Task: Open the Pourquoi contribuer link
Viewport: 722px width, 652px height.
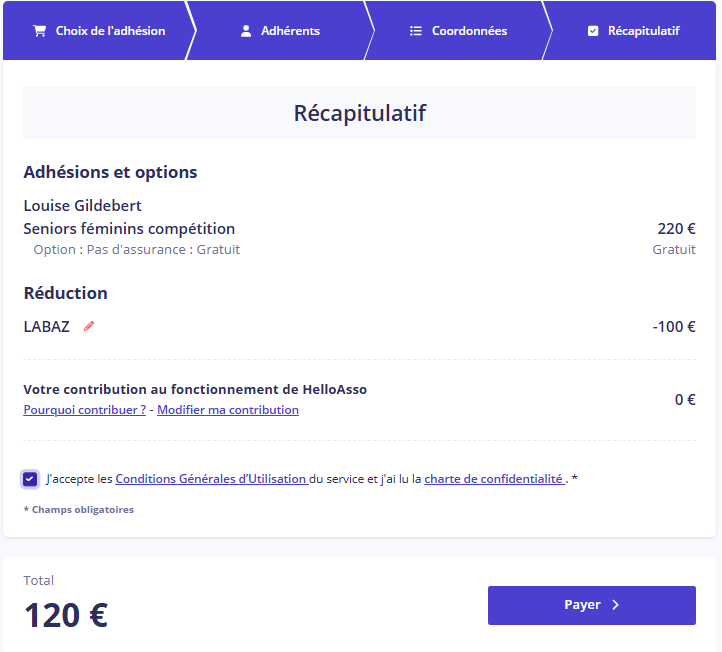Action: (x=85, y=410)
